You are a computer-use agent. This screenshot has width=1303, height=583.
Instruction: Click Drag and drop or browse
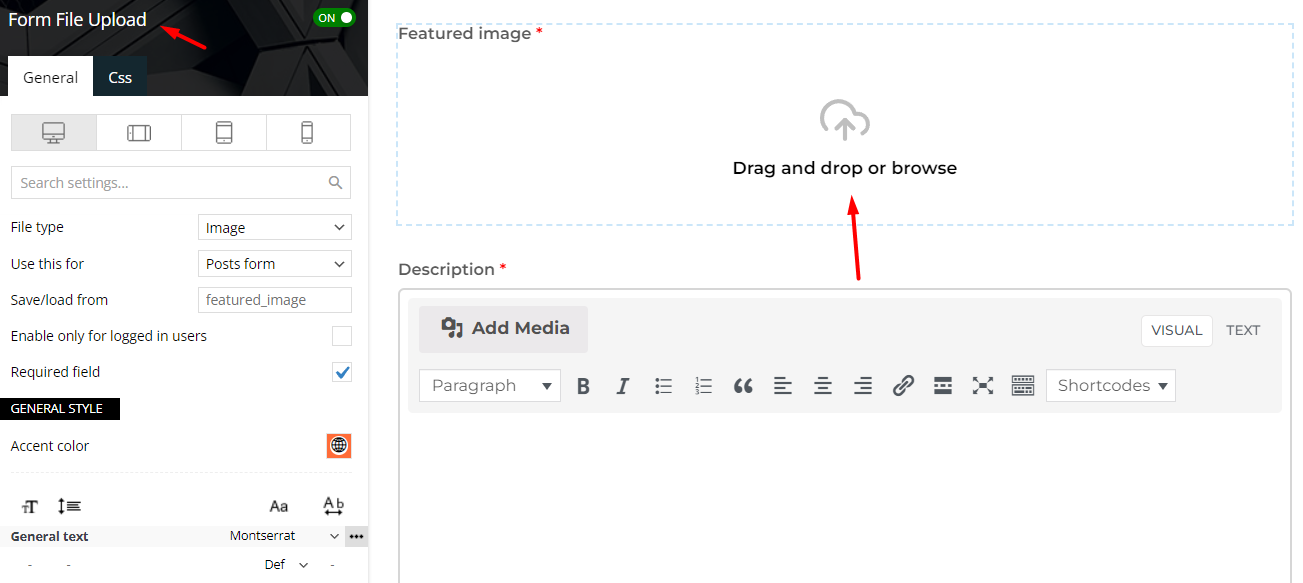(845, 168)
